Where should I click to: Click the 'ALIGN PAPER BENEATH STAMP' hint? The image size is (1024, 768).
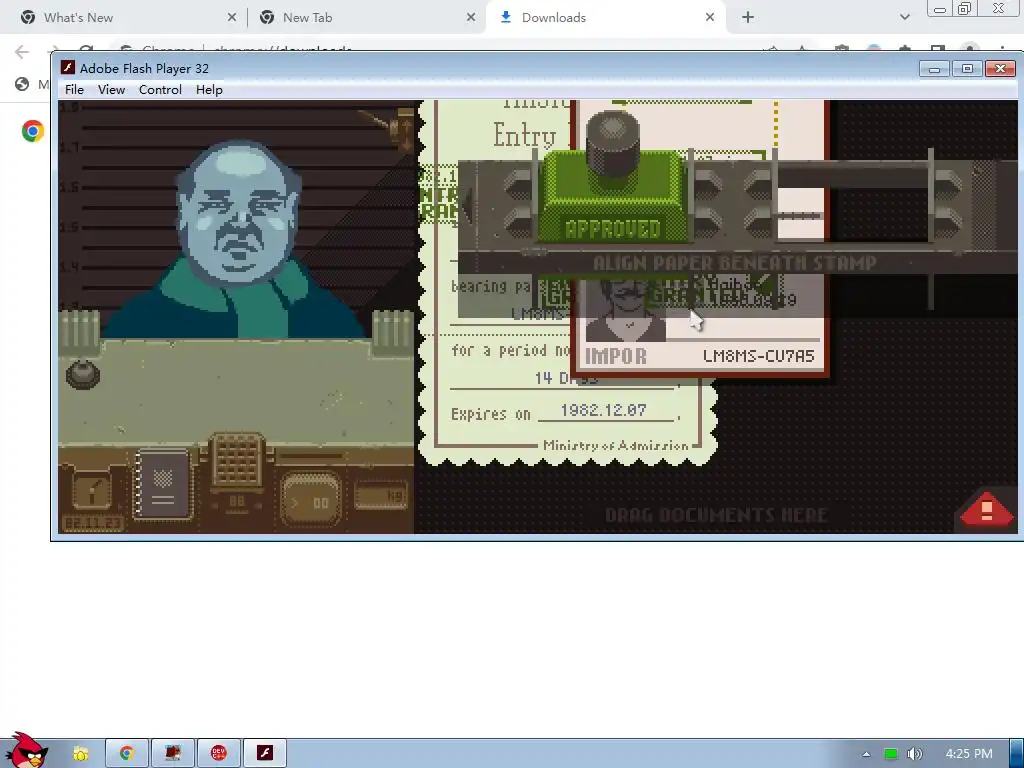(735, 263)
